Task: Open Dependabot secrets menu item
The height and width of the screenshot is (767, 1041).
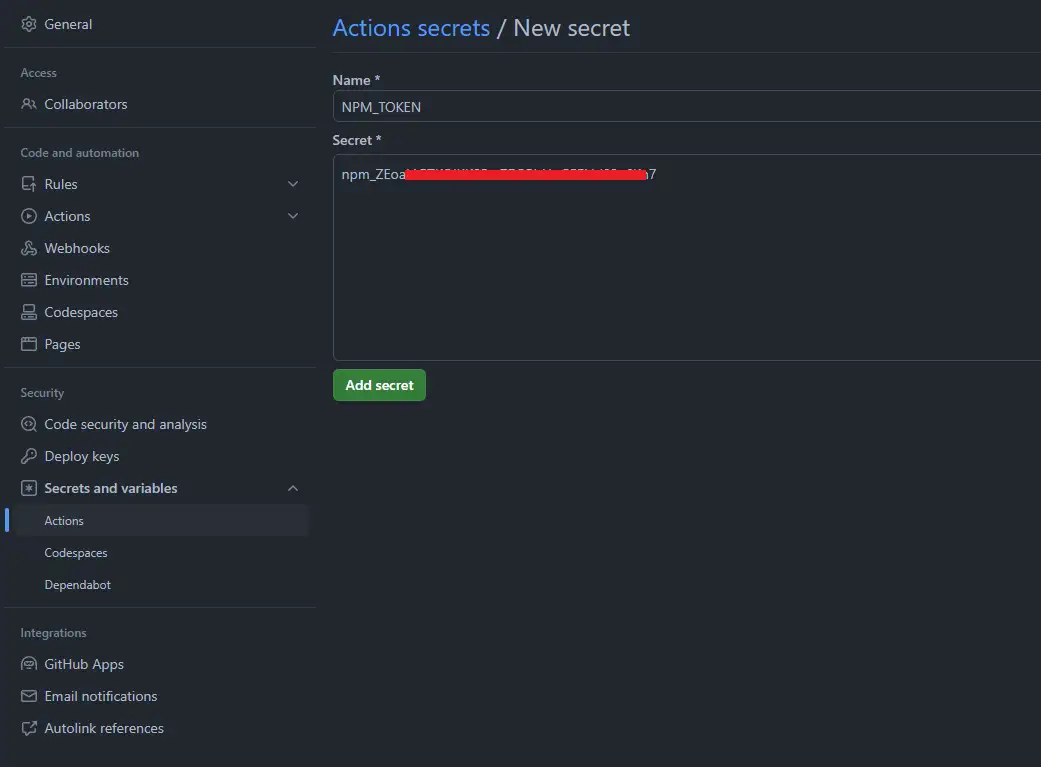Action: click(78, 585)
